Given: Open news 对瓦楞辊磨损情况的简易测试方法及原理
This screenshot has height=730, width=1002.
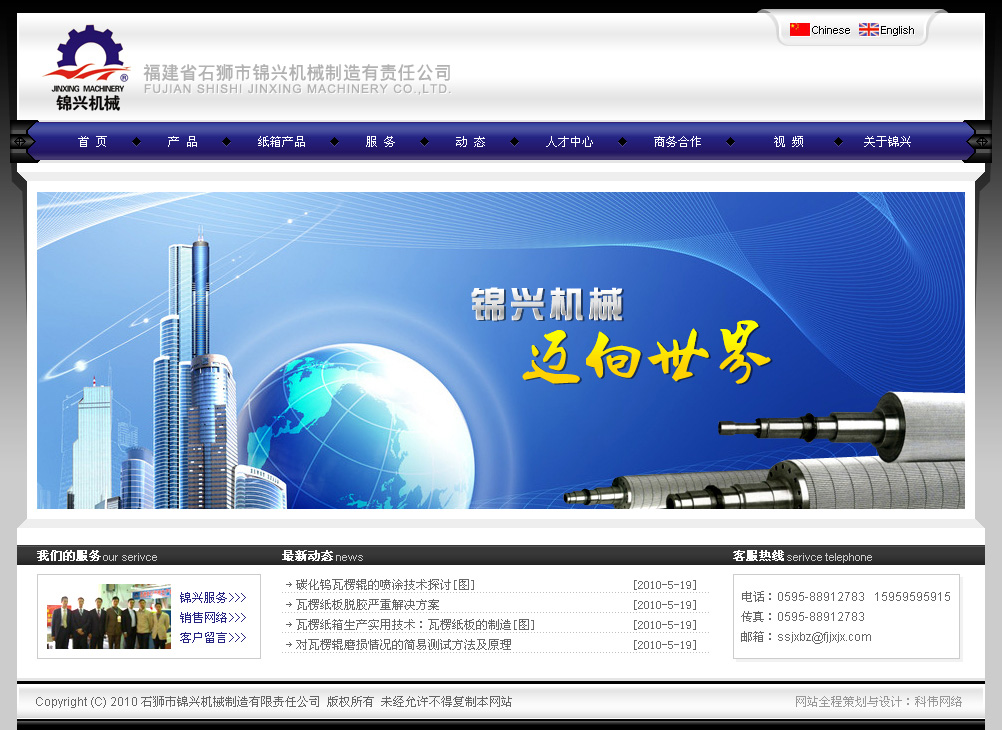Looking at the screenshot, I should tap(403, 644).
